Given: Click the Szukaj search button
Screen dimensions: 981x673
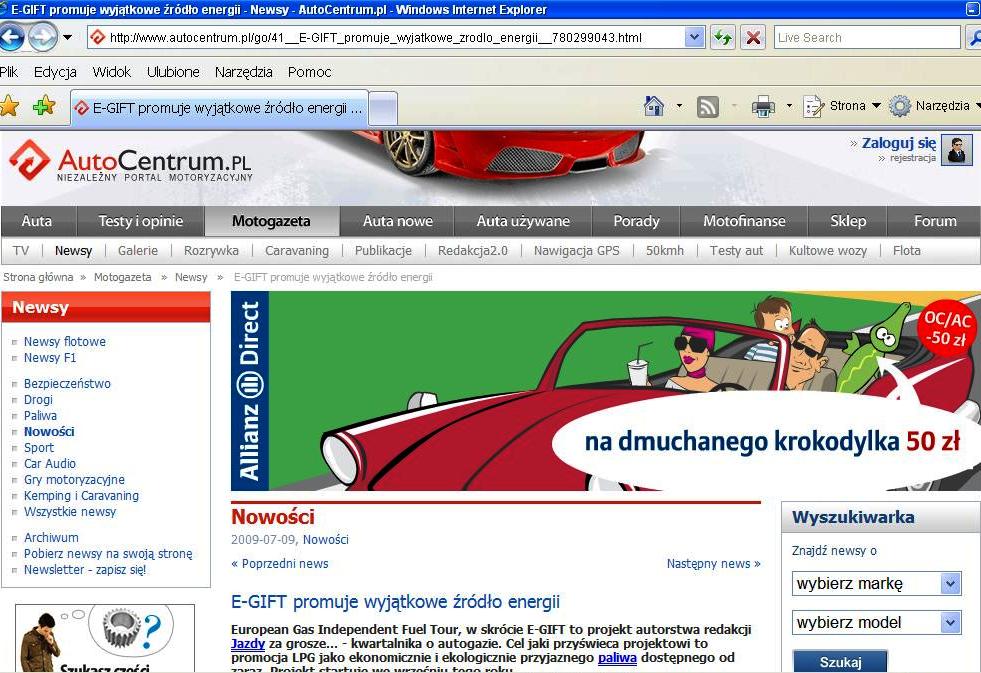Looking at the screenshot, I should pyautogui.click(x=840, y=662).
